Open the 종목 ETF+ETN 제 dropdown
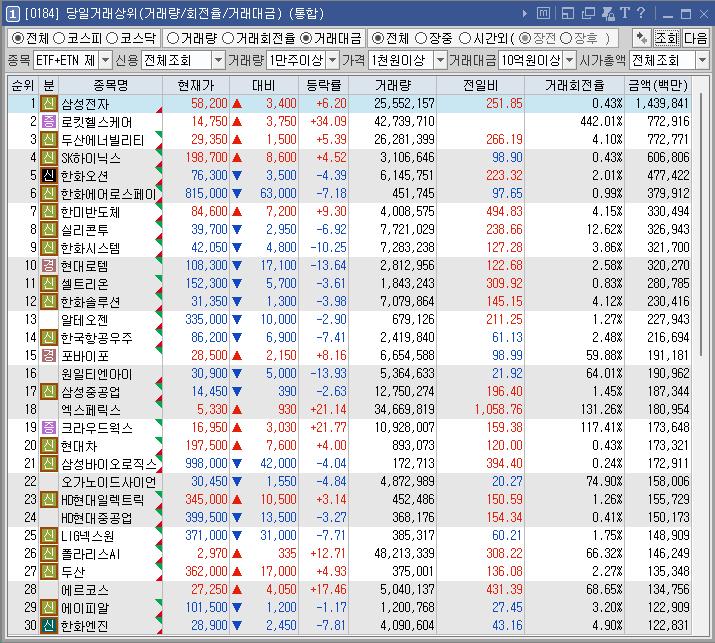Image resolution: width=715 pixels, height=643 pixels. [x=105, y=60]
